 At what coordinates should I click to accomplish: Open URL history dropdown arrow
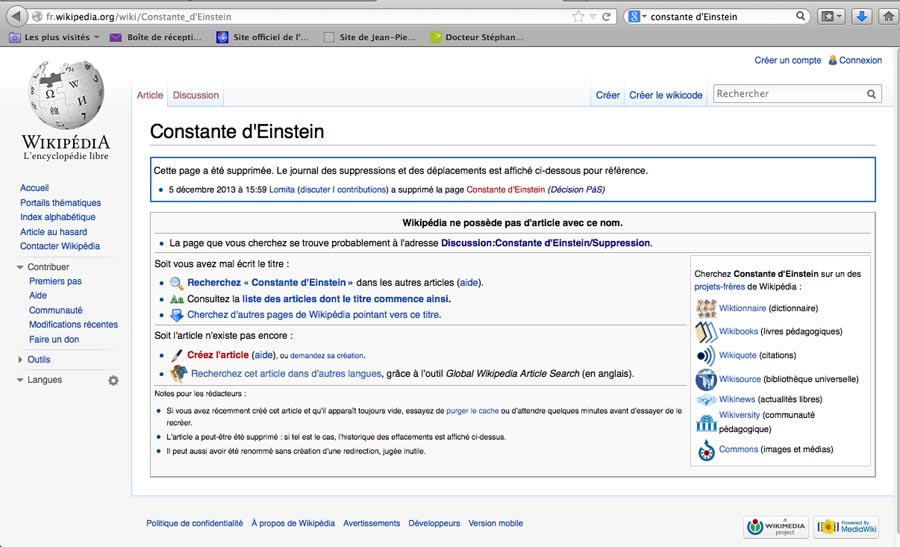(x=593, y=17)
